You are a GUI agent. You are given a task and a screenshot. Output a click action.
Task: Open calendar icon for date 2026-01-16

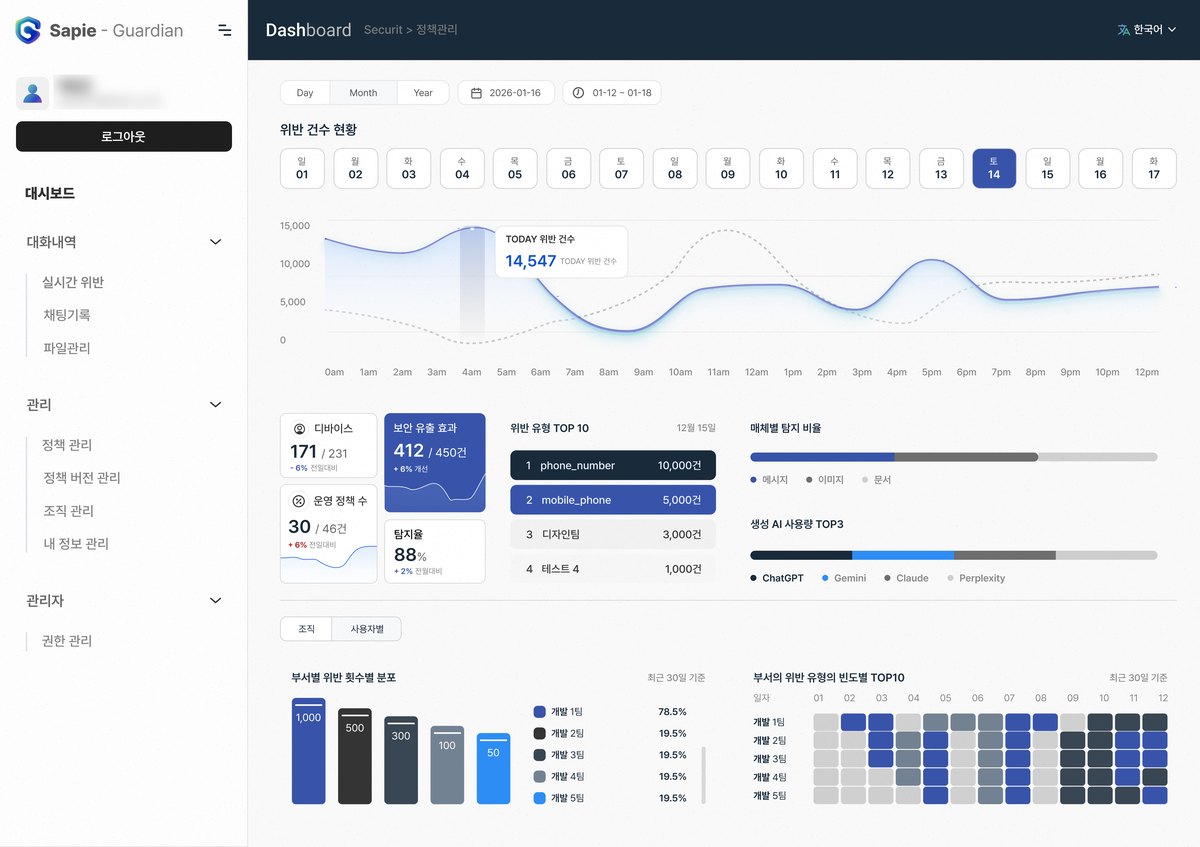(x=476, y=93)
